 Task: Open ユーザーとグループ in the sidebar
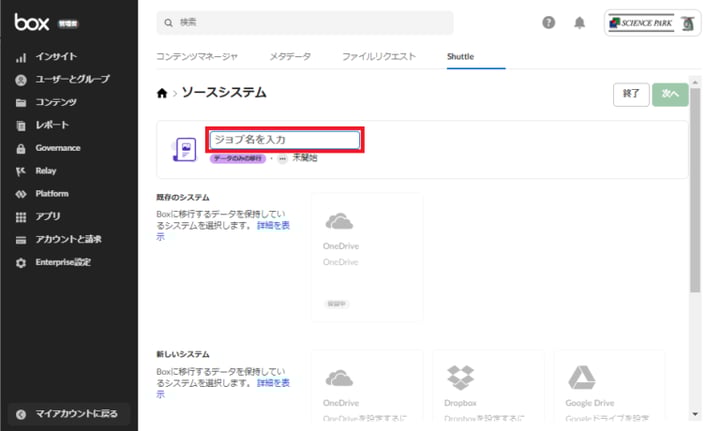(x=72, y=79)
